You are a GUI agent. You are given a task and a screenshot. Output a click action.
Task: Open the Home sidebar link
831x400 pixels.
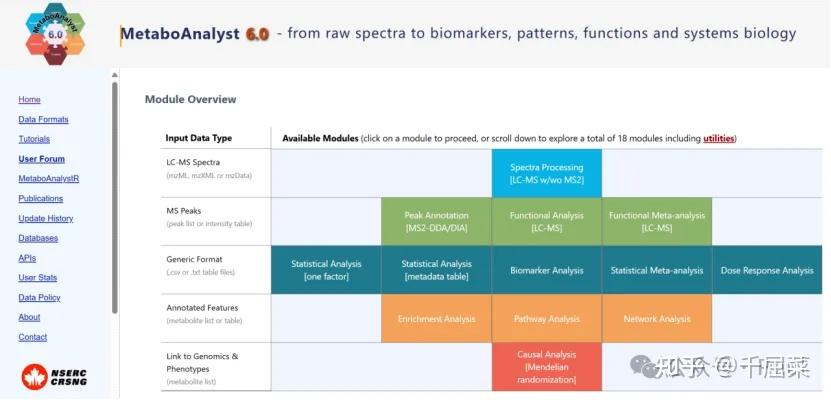pos(29,100)
